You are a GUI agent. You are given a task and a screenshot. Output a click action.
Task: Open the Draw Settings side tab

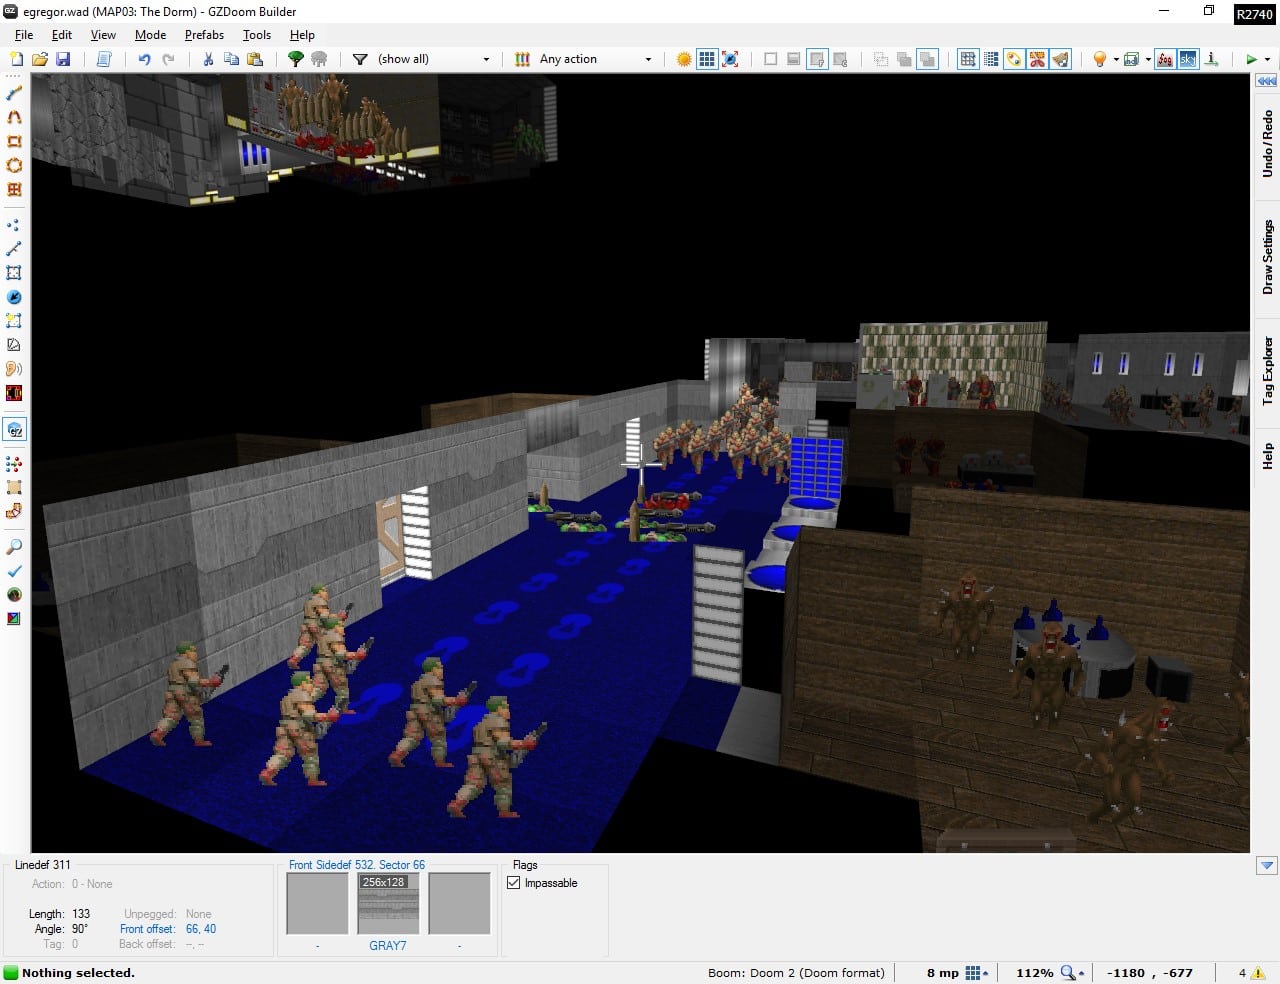click(1267, 256)
